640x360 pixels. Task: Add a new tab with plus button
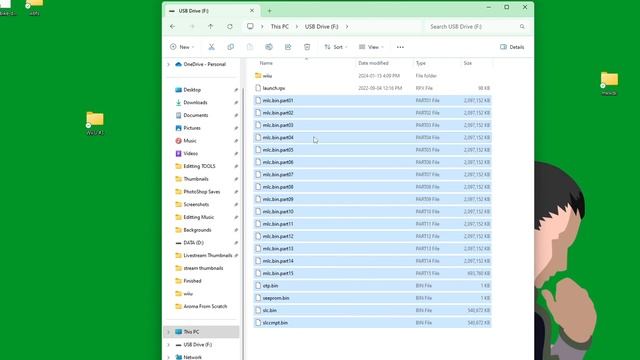[x=269, y=11]
